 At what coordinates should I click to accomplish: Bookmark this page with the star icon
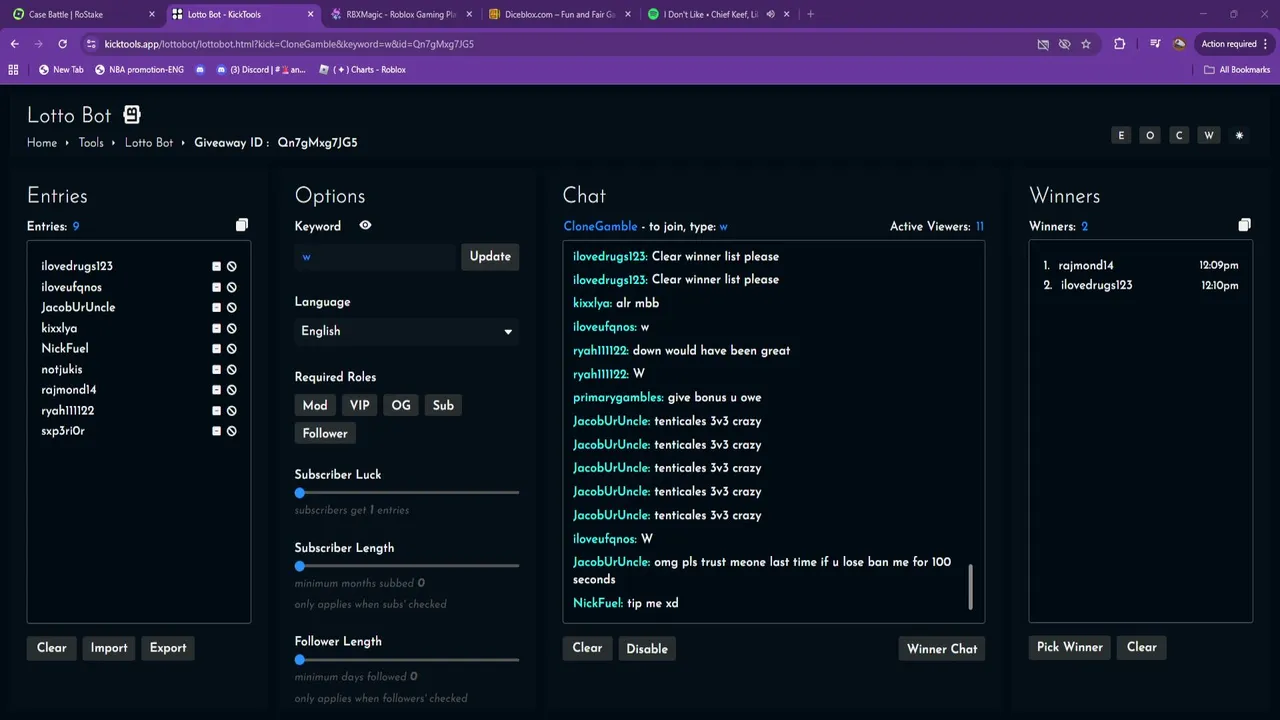tap(1086, 44)
